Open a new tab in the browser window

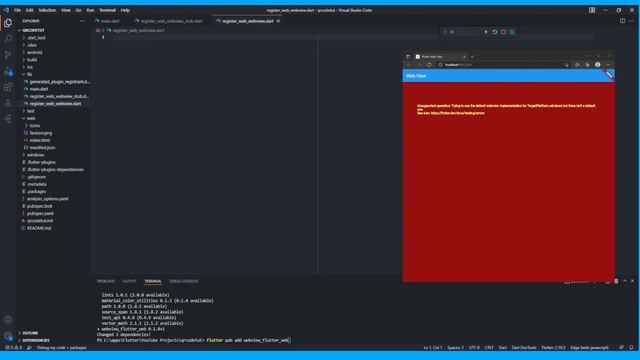(472, 57)
